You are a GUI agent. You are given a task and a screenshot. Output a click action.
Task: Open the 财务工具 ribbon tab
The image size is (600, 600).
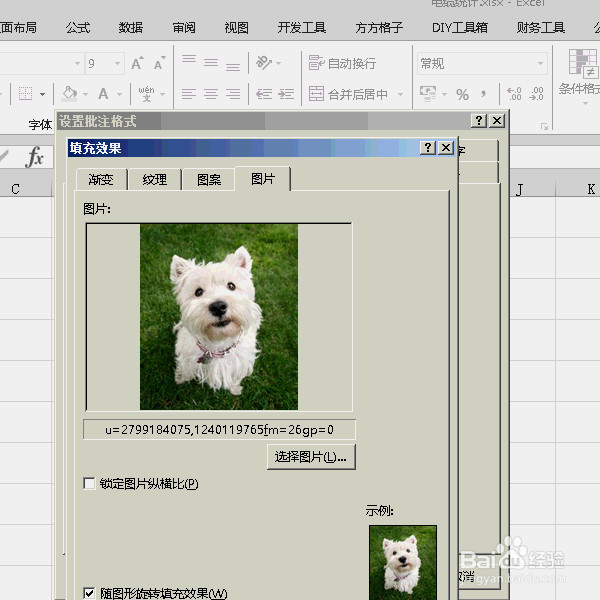click(541, 28)
